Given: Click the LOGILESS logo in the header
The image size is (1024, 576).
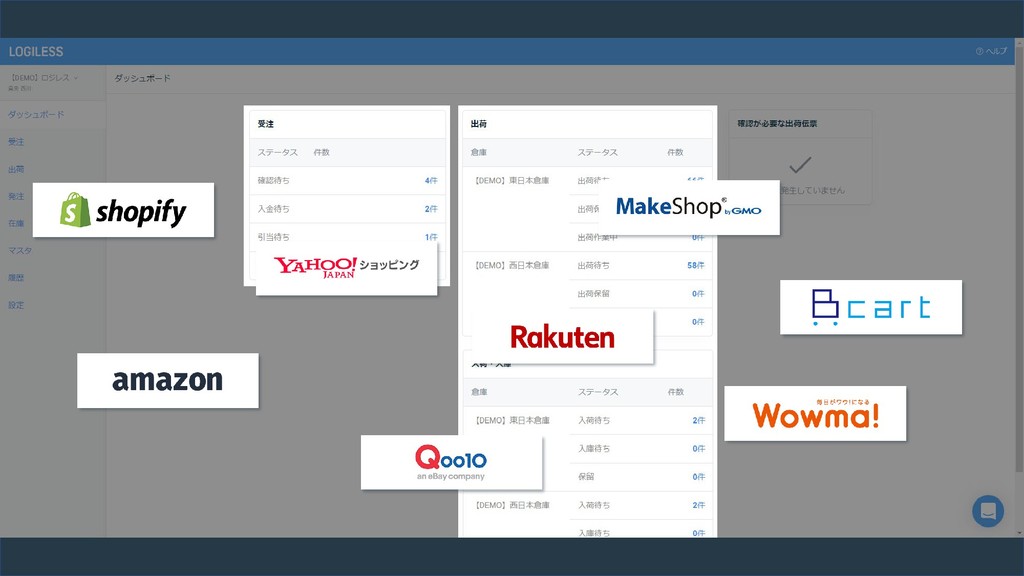Looking at the screenshot, I should pos(36,52).
